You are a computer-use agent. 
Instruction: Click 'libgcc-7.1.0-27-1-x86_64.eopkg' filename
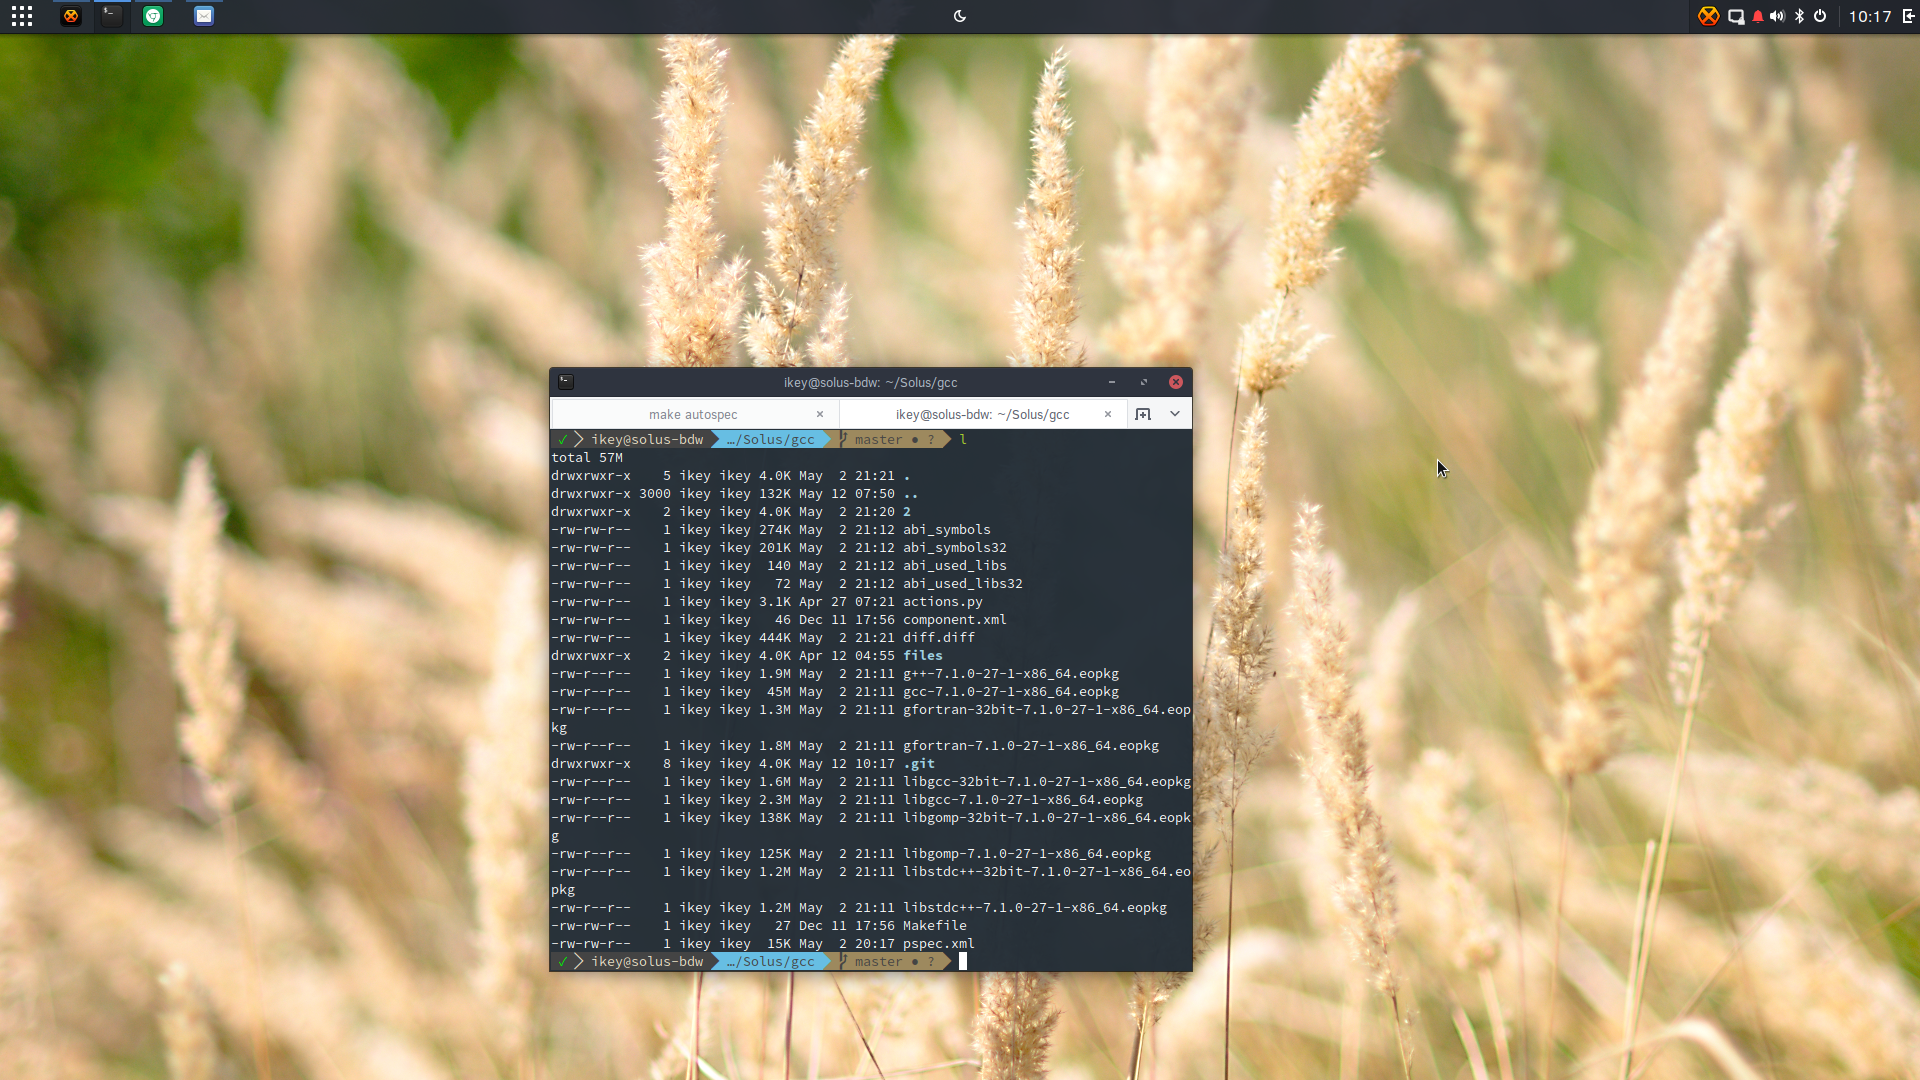pyautogui.click(x=1023, y=800)
